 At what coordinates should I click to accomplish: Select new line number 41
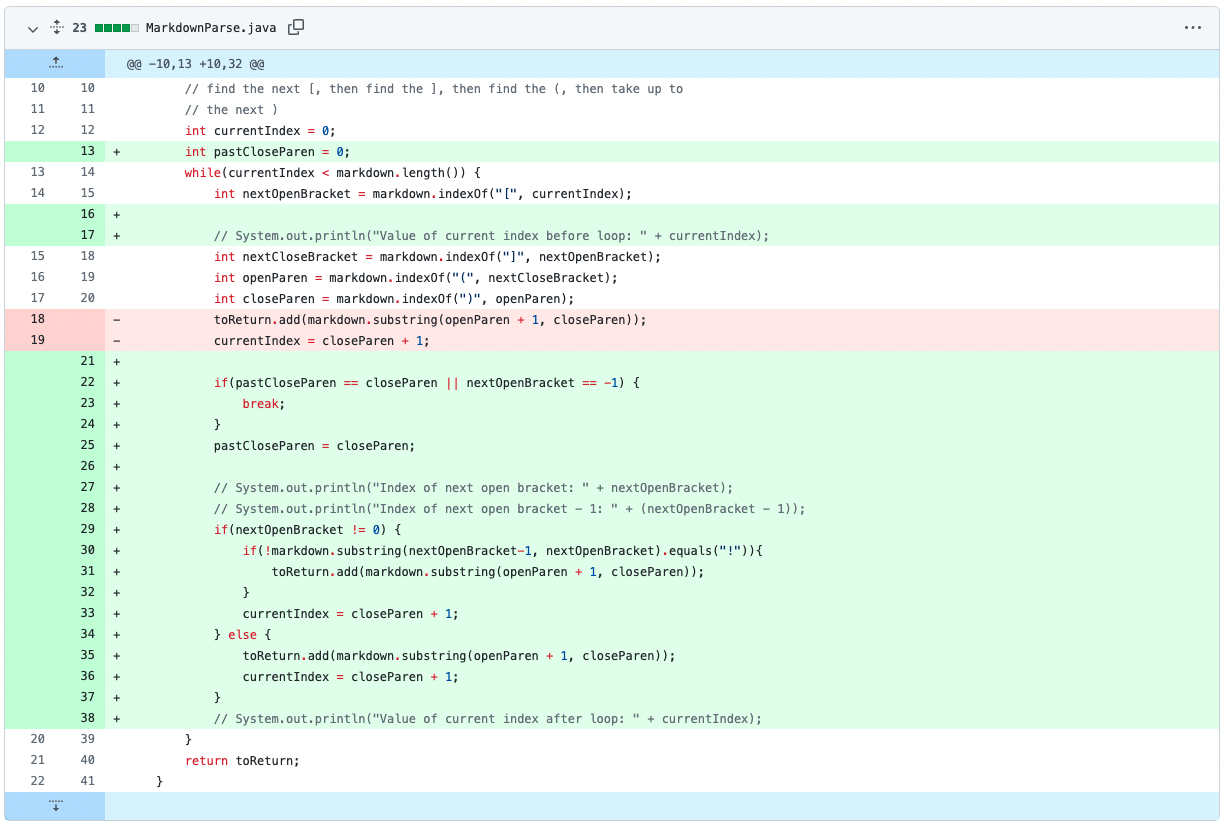[x=87, y=782]
